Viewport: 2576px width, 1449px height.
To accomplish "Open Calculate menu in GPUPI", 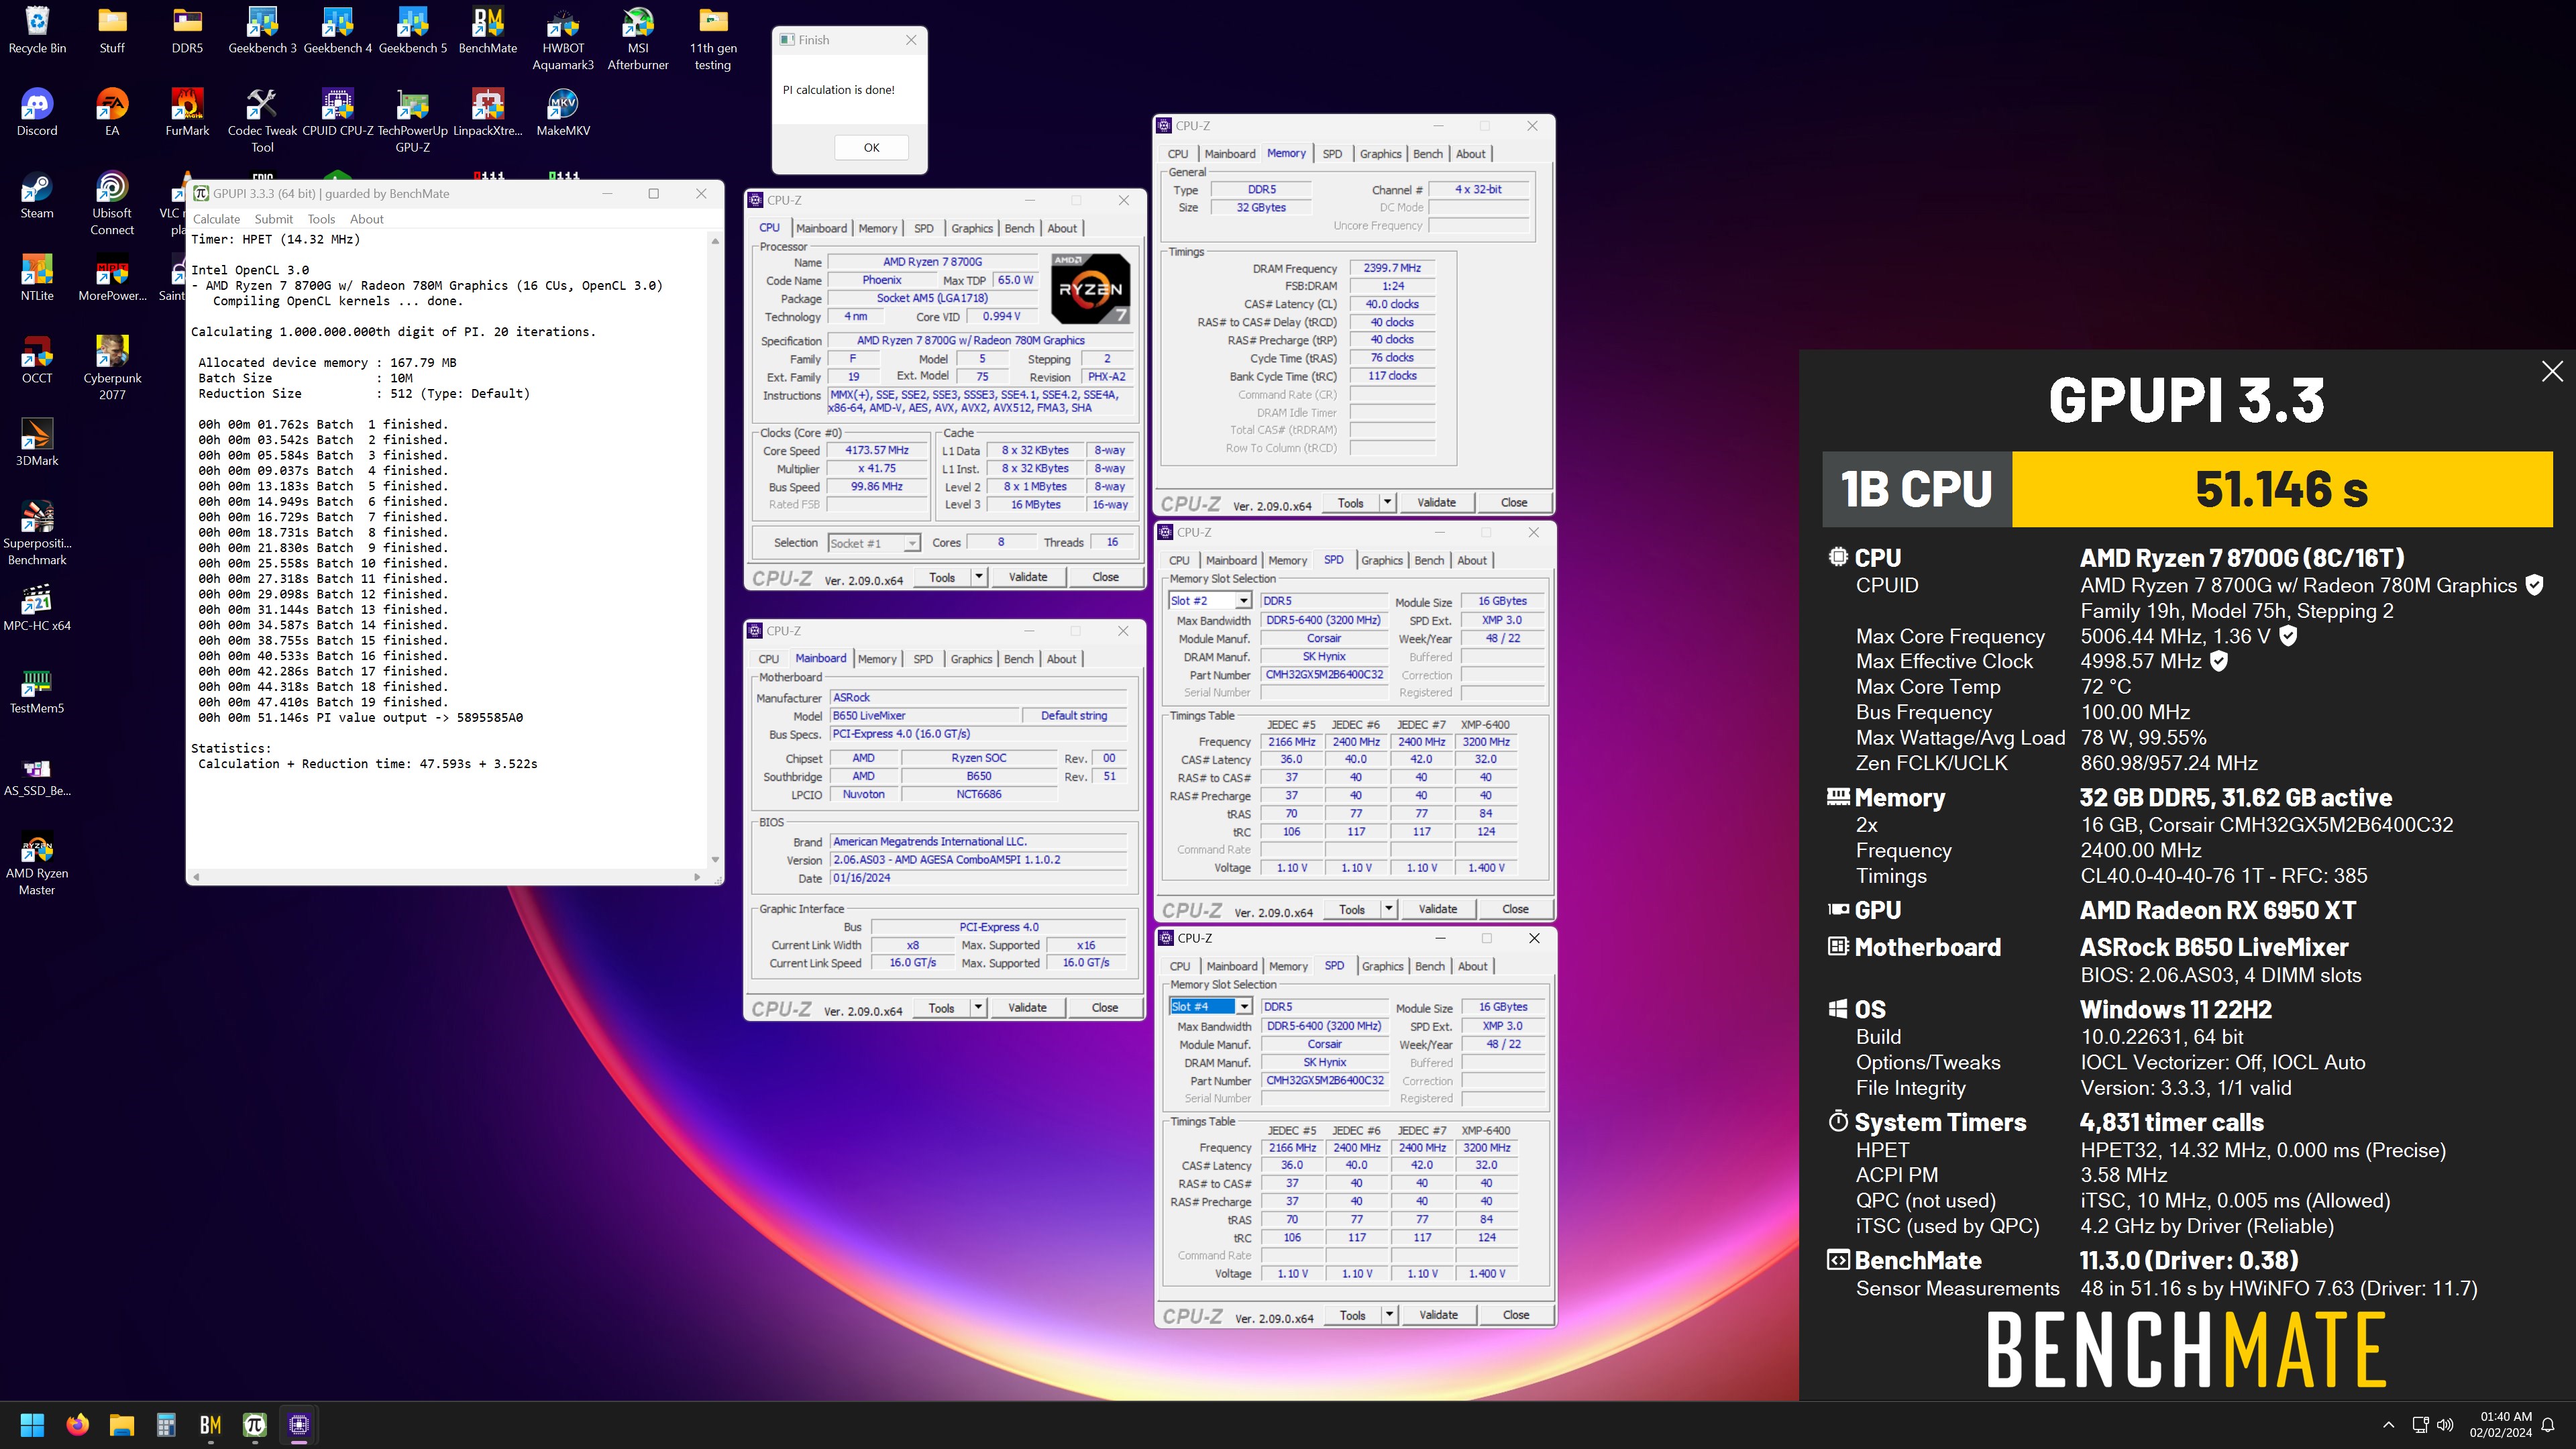I will [x=216, y=219].
